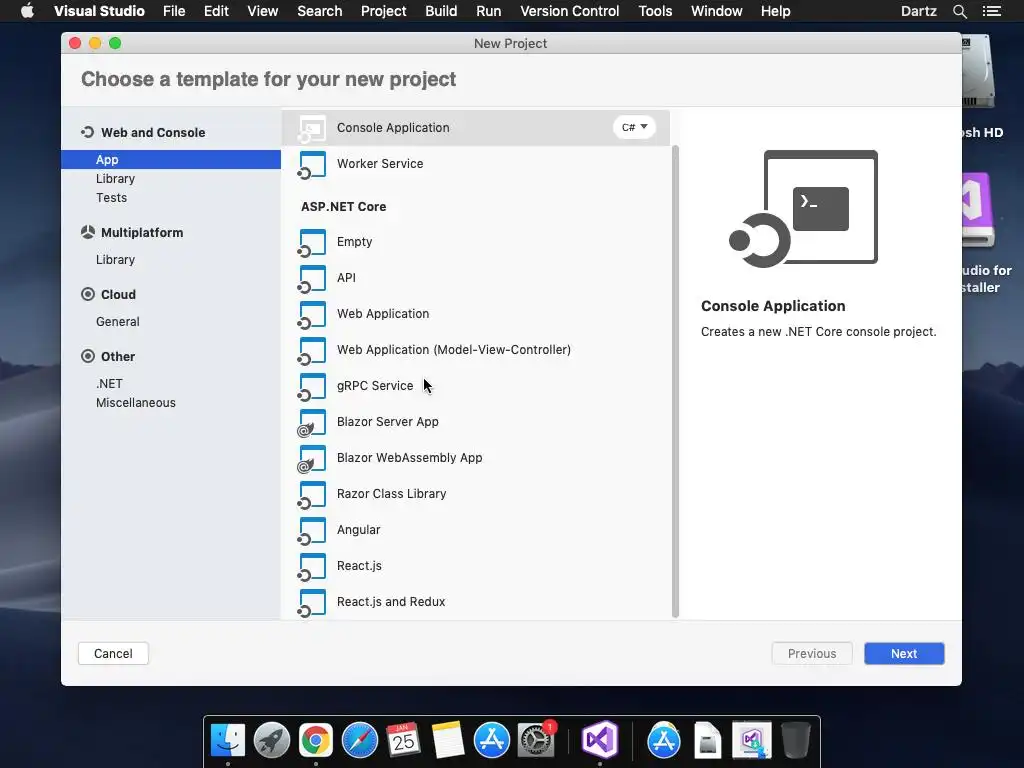Open the Build menu
The height and width of the screenshot is (768, 1024).
pos(441,11)
